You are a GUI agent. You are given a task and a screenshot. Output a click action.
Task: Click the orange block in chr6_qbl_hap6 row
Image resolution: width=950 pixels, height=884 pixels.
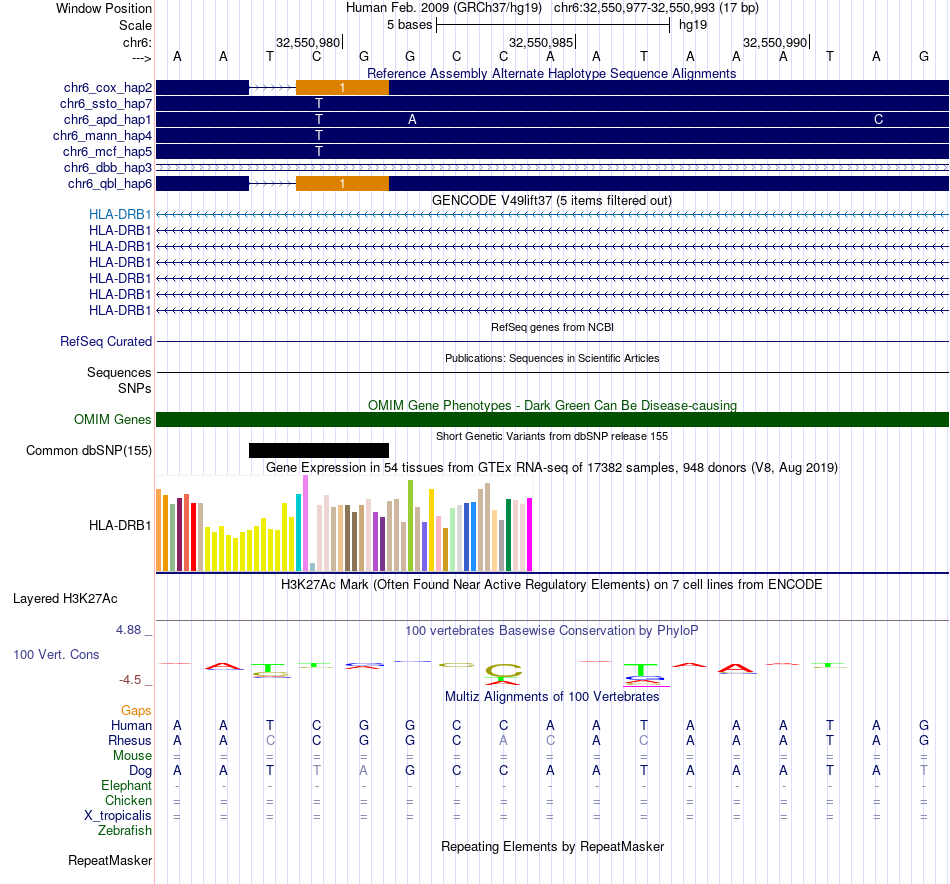tap(342, 184)
